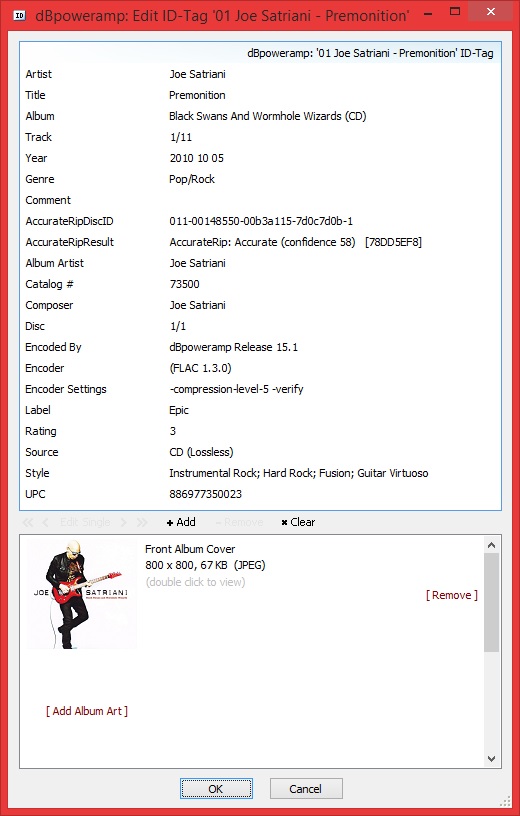520x816 pixels.
Task: Select Encoder value (FLAC 1.3.0)
Action: pyautogui.click(x=200, y=368)
